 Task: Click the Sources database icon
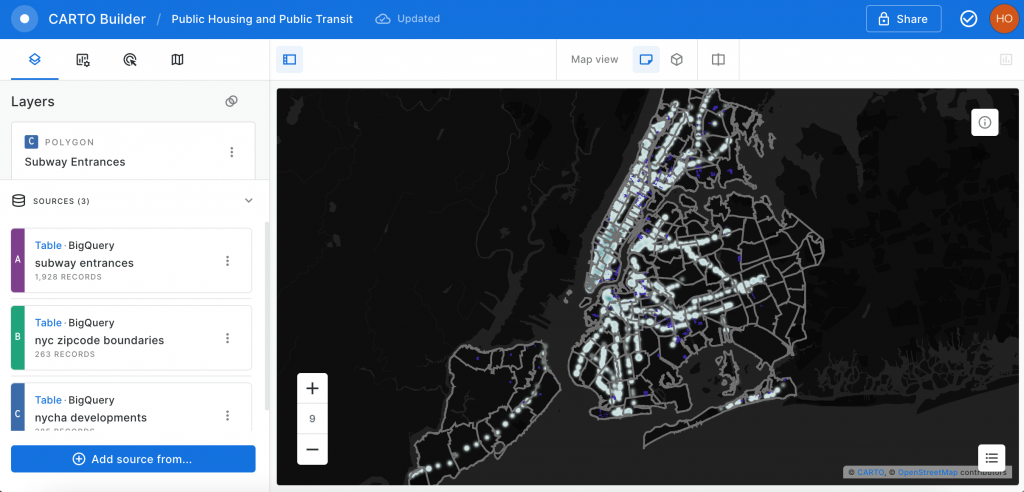[x=19, y=201]
